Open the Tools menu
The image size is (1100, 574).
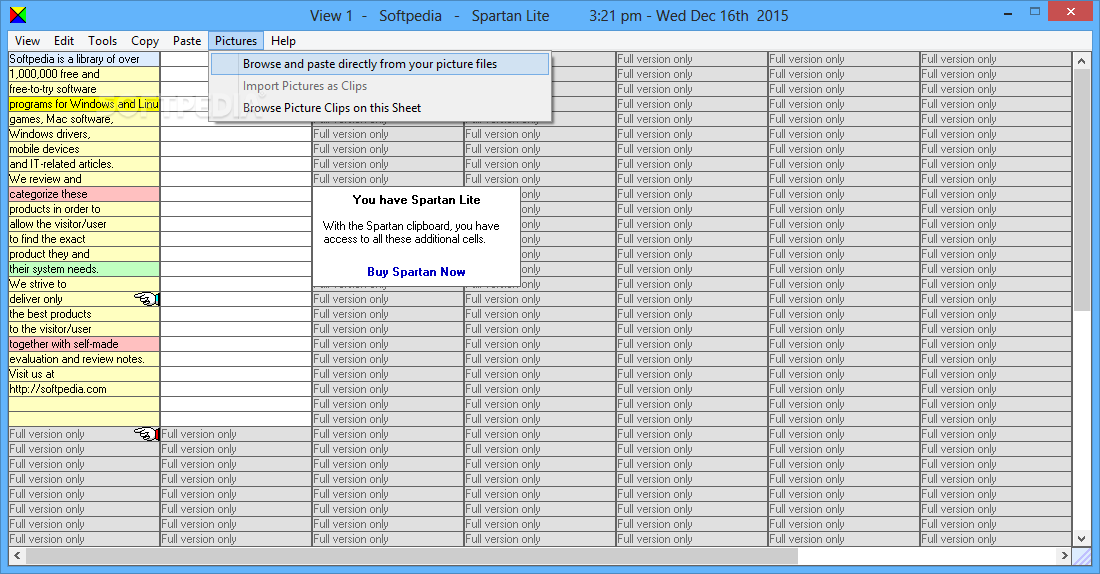pyautogui.click(x=102, y=41)
